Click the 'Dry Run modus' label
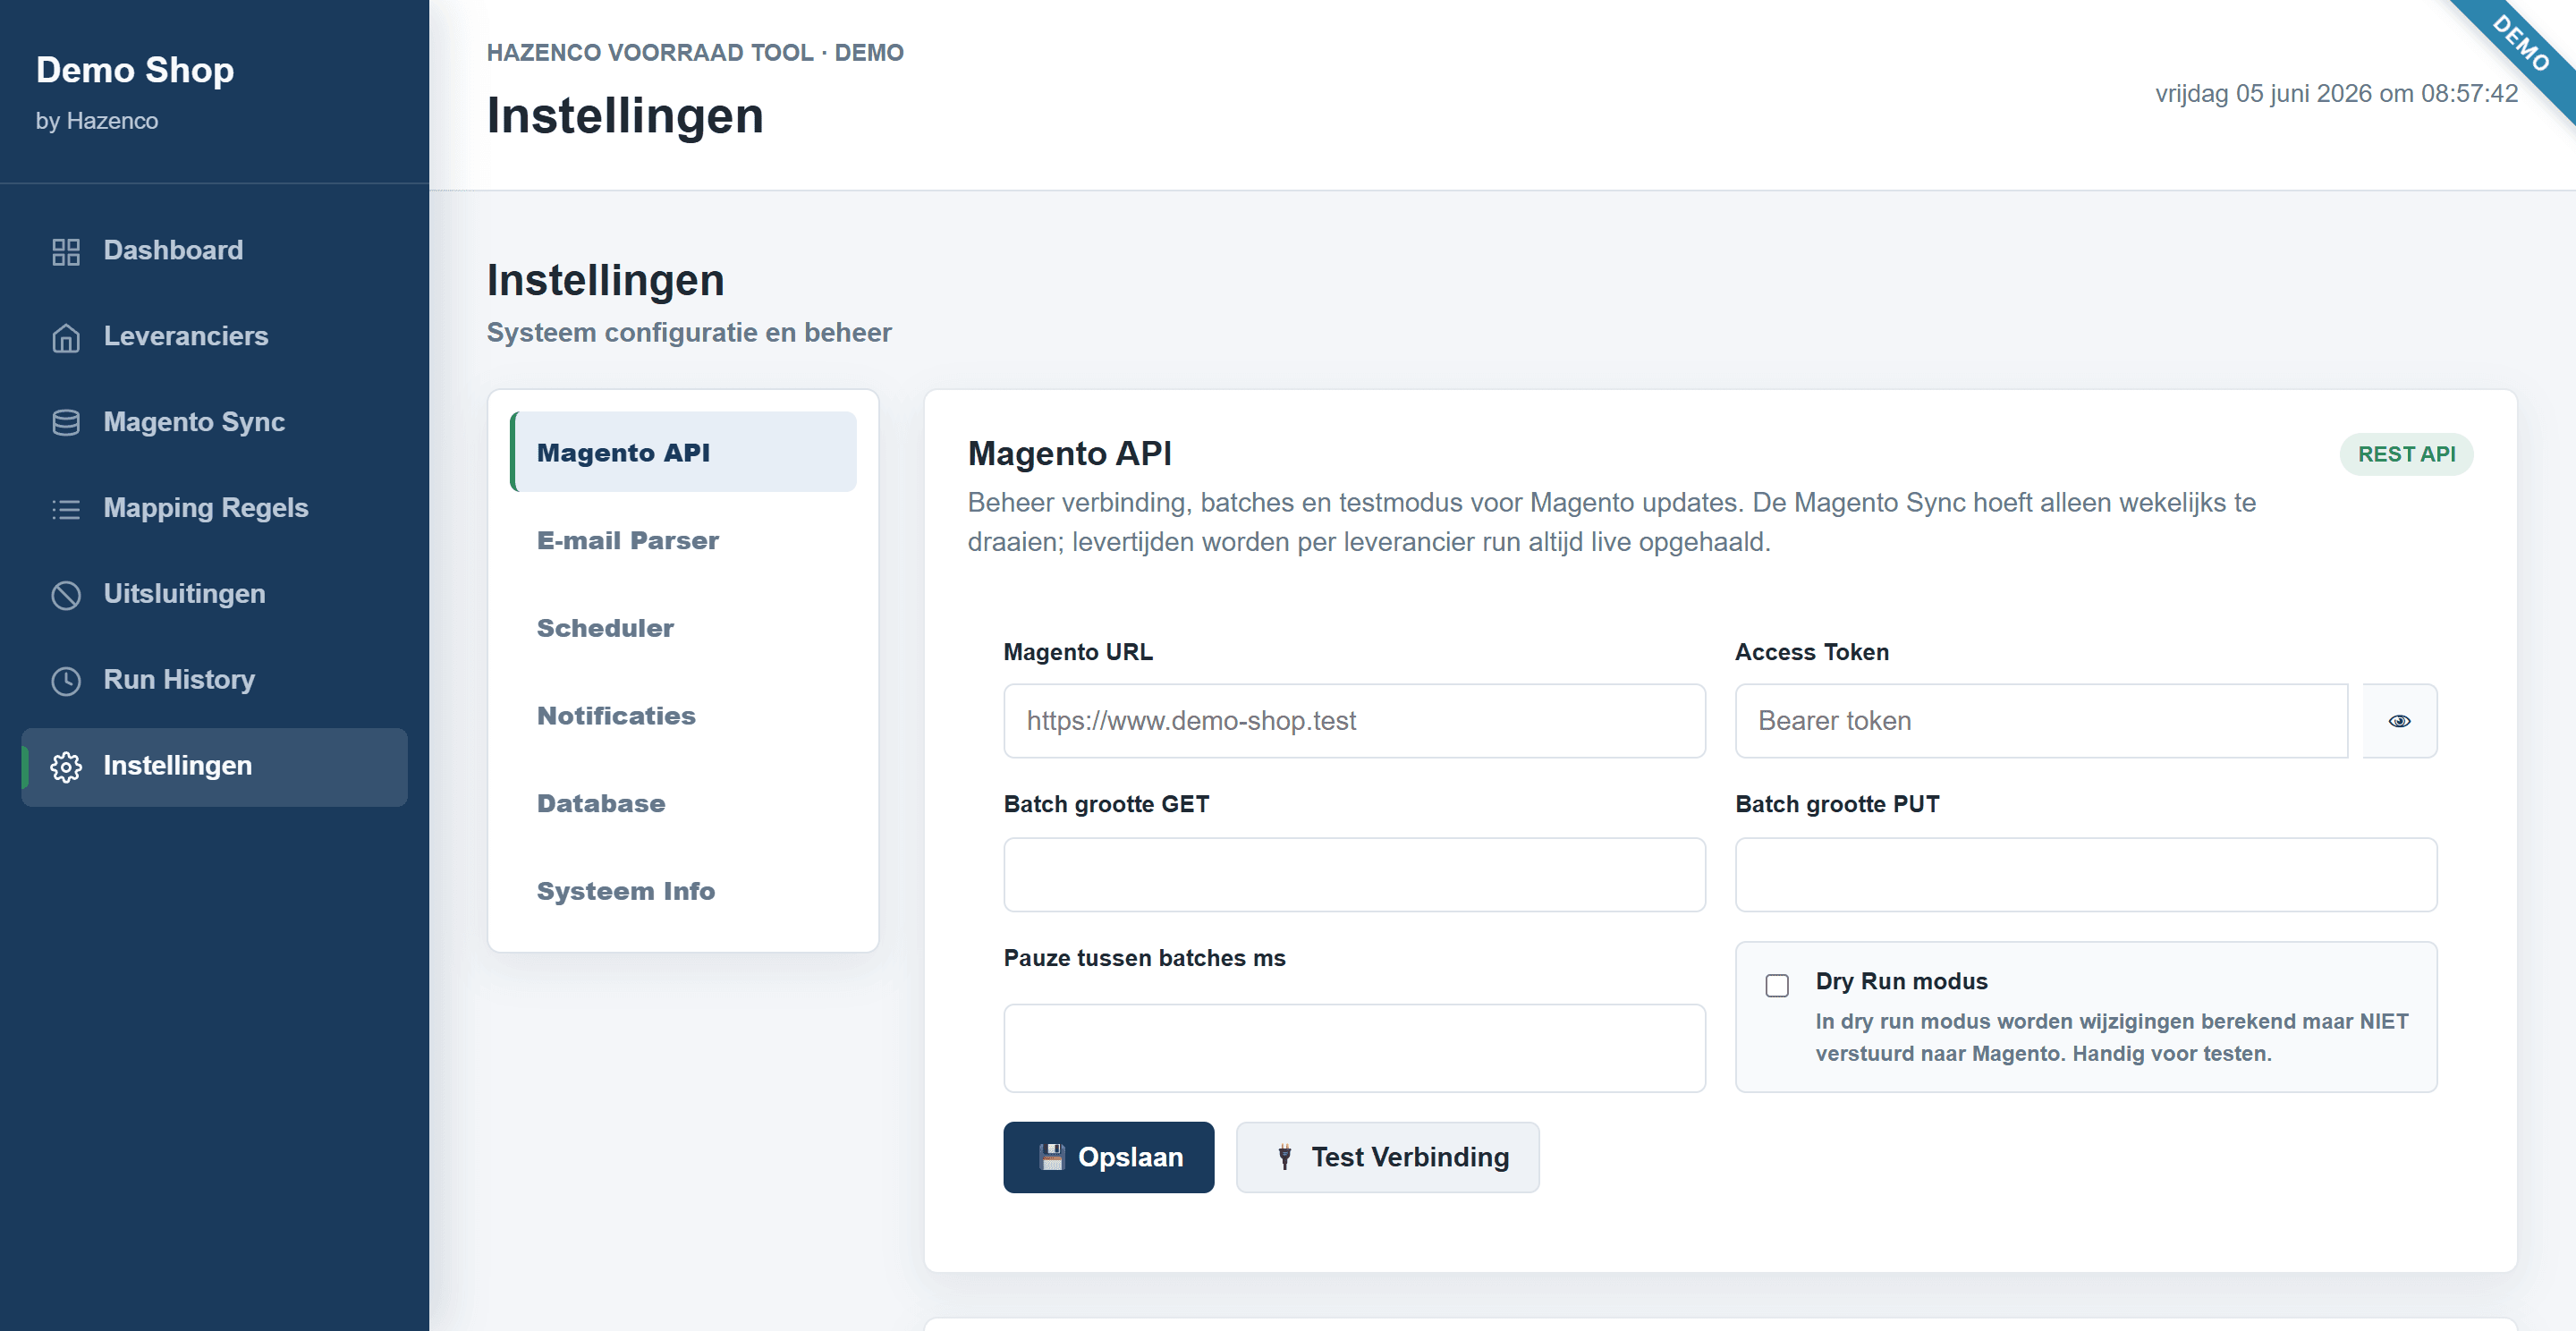2576x1331 pixels. [x=1901, y=981]
